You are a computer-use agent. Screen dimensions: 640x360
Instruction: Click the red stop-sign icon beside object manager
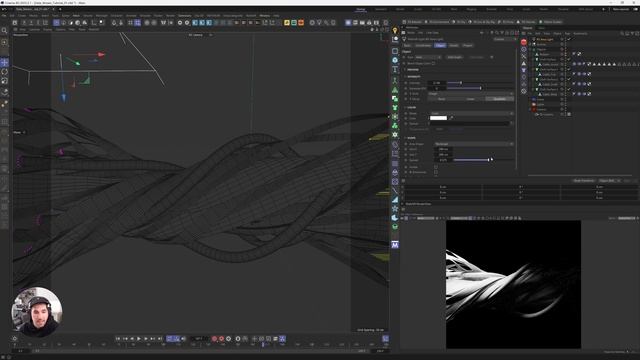click(524, 42)
